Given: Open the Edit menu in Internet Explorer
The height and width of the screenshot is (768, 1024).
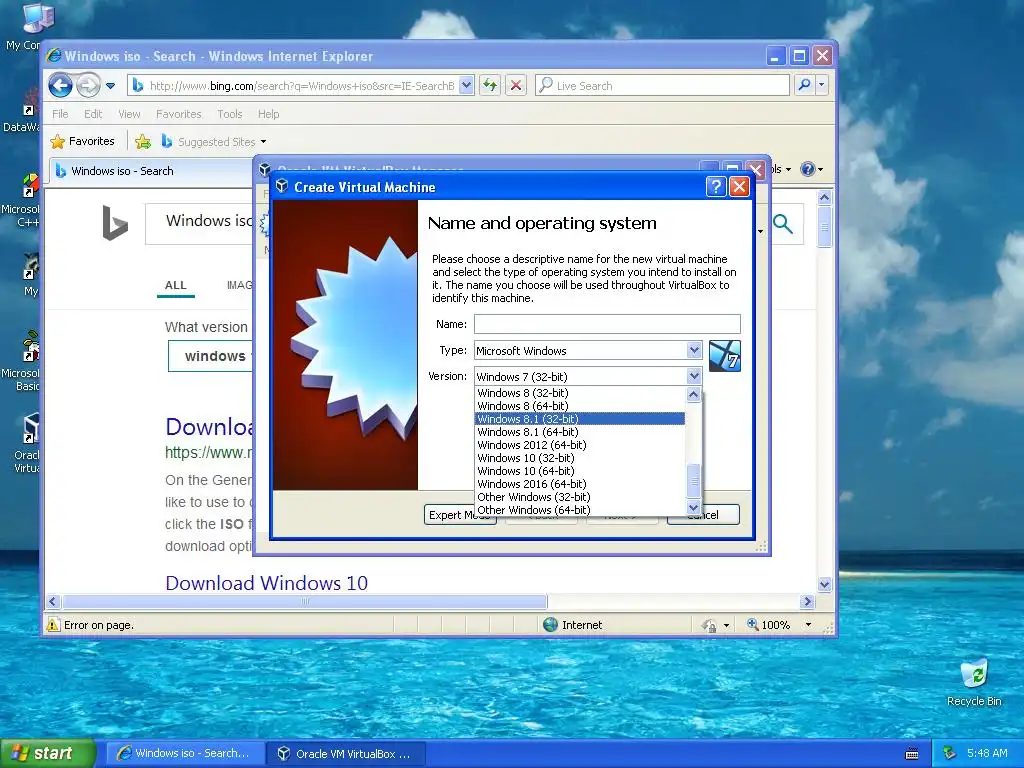Looking at the screenshot, I should [93, 114].
